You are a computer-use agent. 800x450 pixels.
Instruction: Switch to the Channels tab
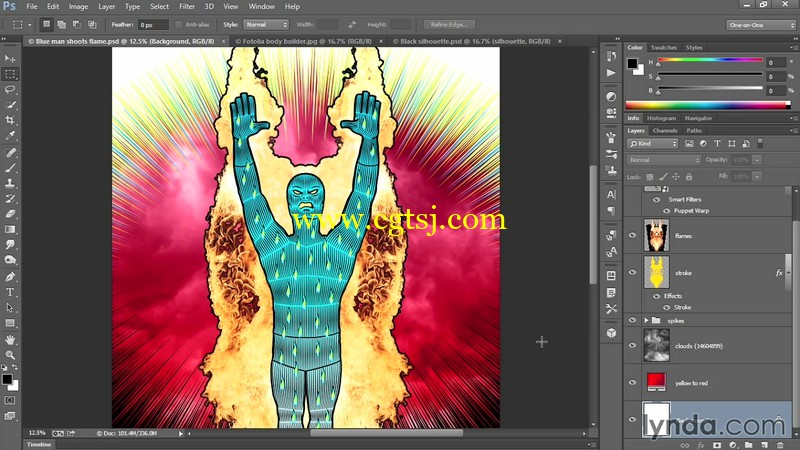665,131
